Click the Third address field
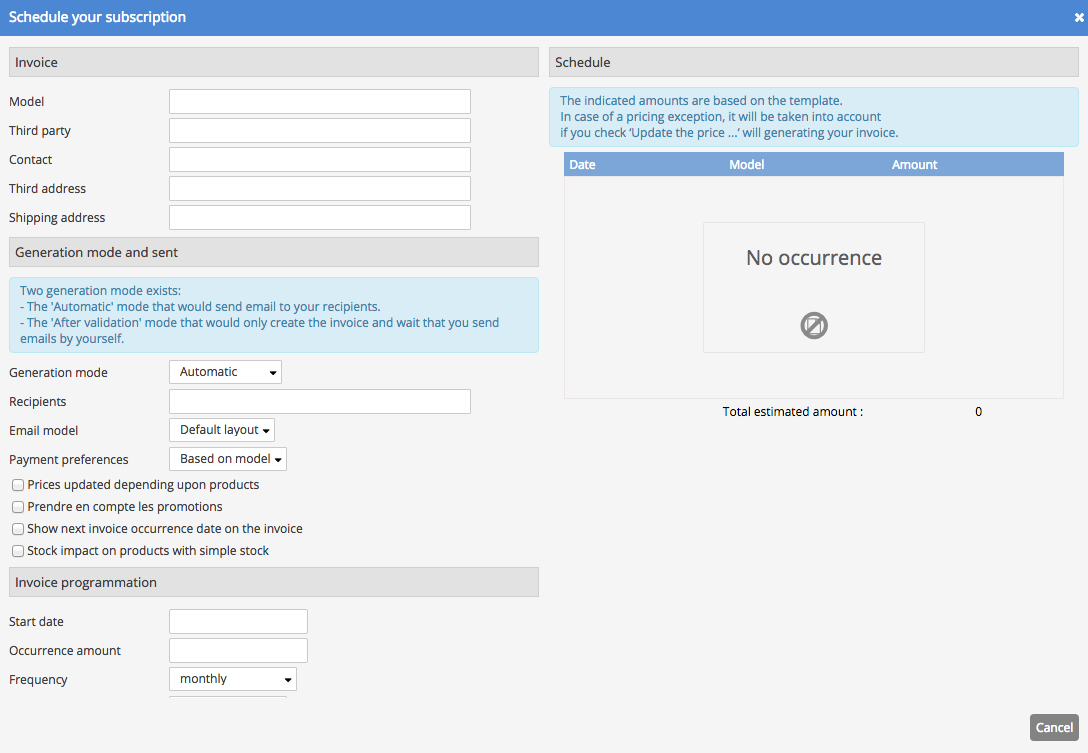 point(320,189)
